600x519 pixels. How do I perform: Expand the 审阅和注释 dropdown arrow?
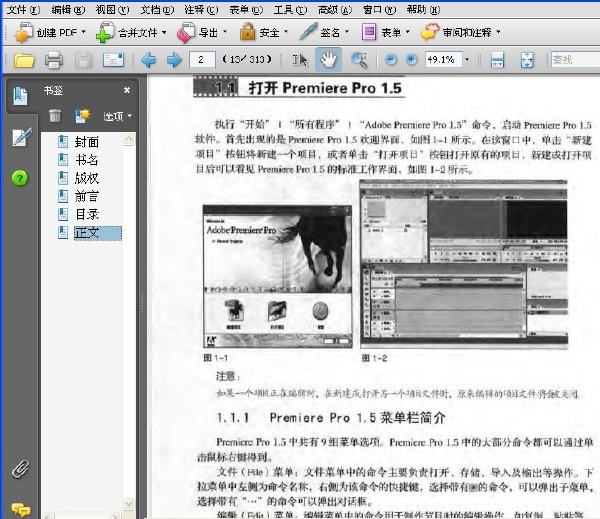click(x=498, y=32)
